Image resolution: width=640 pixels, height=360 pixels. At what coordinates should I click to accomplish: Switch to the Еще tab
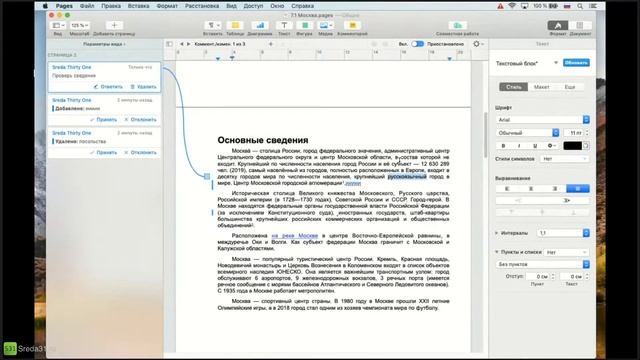click(x=570, y=87)
